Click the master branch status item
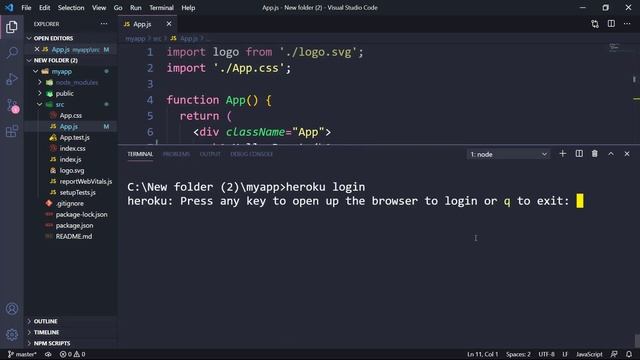 (x=22, y=354)
